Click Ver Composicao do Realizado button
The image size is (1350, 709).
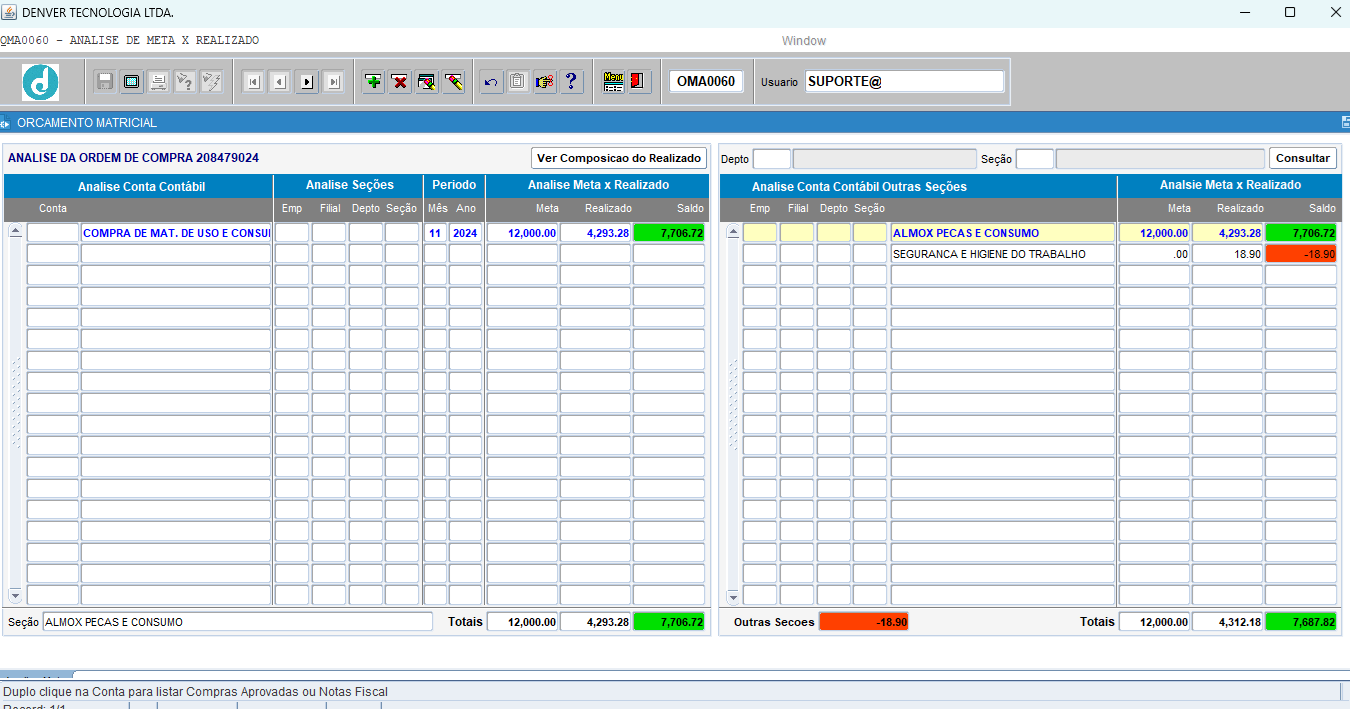pyautogui.click(x=619, y=158)
